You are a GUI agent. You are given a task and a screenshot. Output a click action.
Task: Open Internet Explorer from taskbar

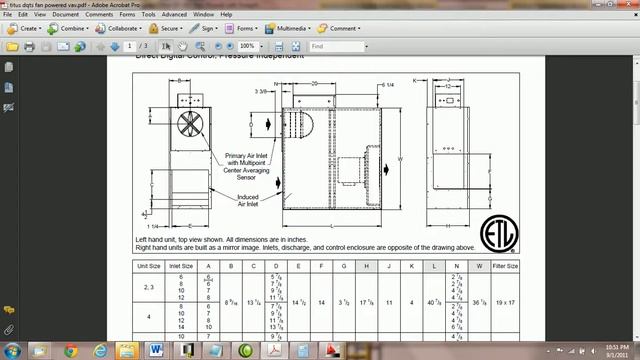click(100, 351)
